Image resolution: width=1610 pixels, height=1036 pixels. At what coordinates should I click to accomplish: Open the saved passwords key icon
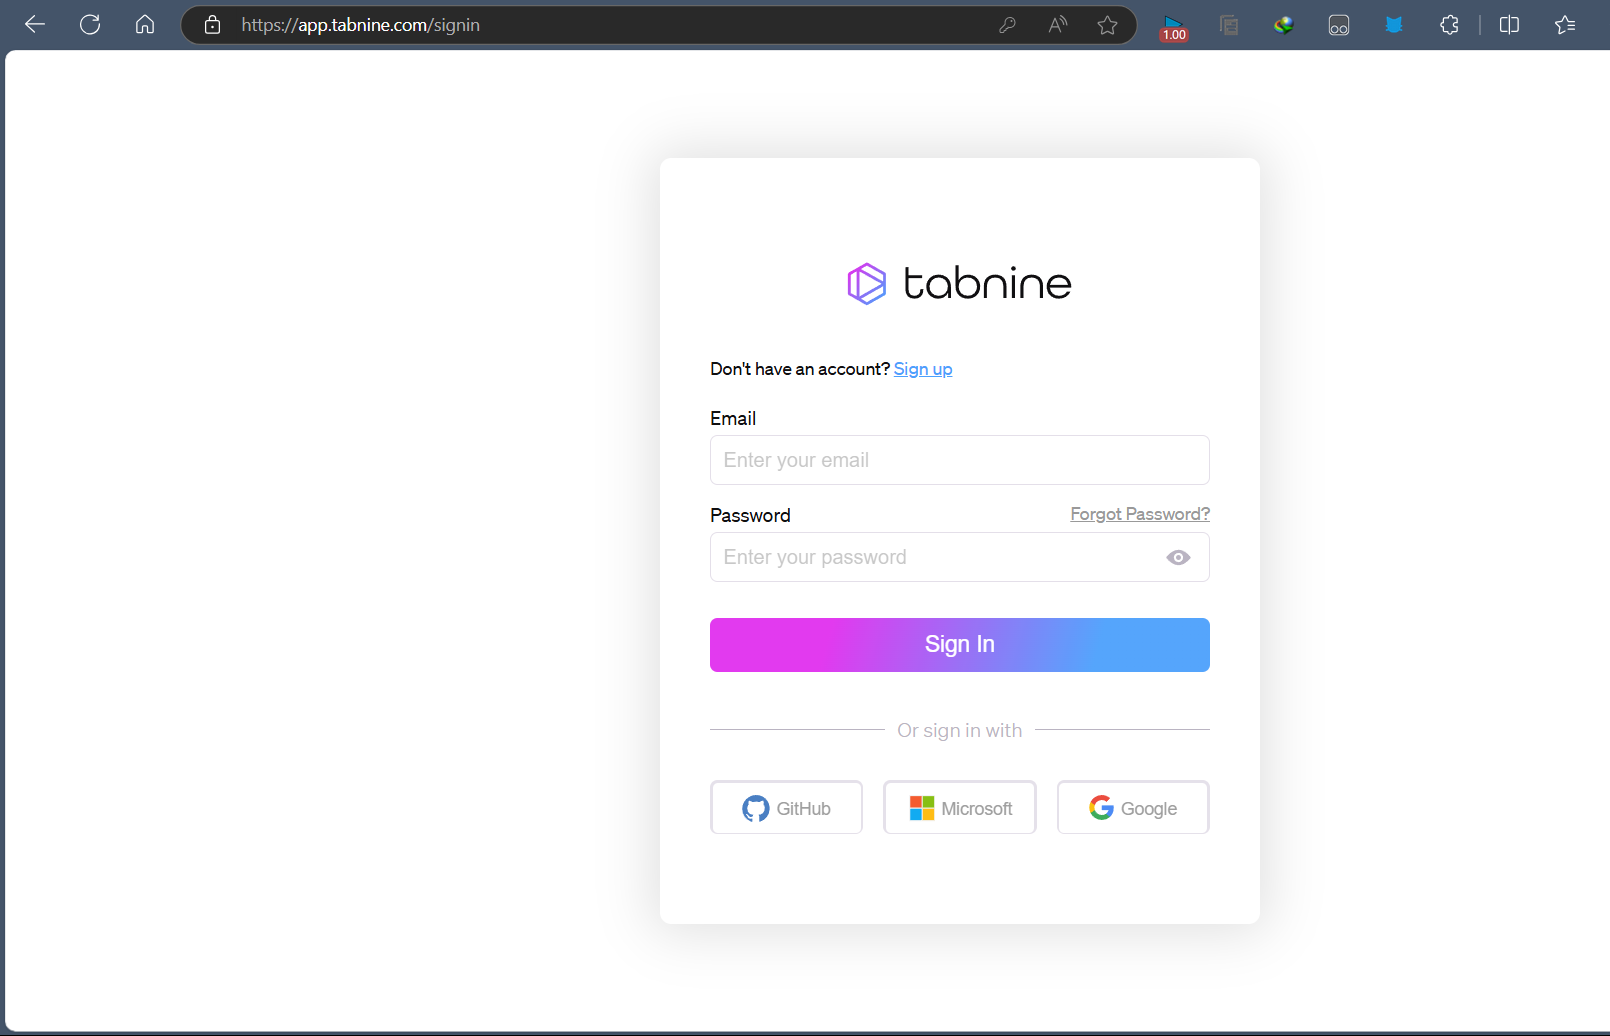pos(1007,25)
